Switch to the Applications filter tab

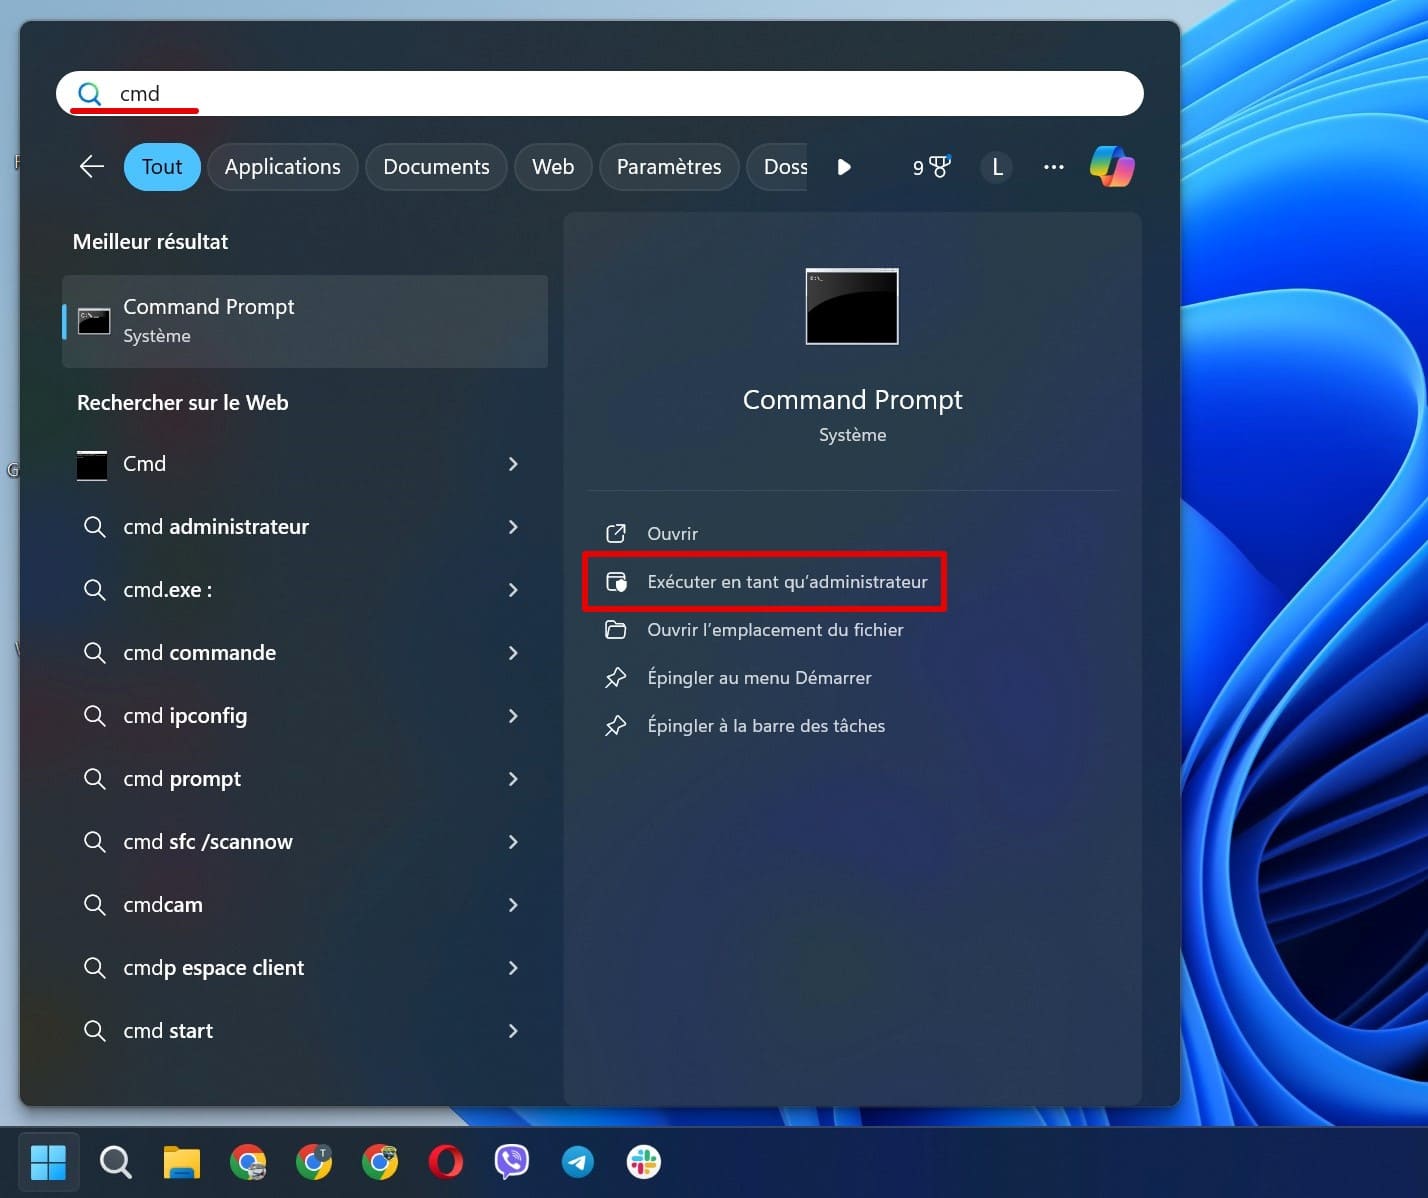point(282,167)
